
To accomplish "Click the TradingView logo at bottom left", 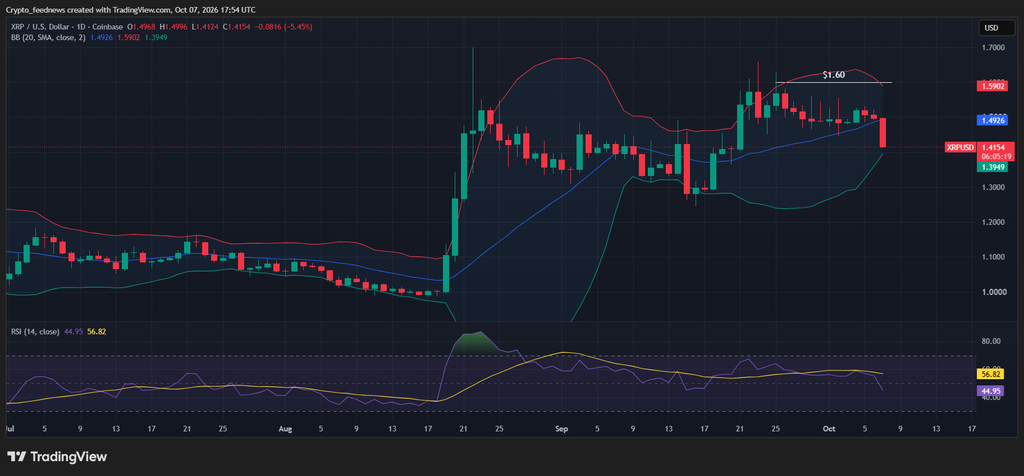I will tap(57, 456).
